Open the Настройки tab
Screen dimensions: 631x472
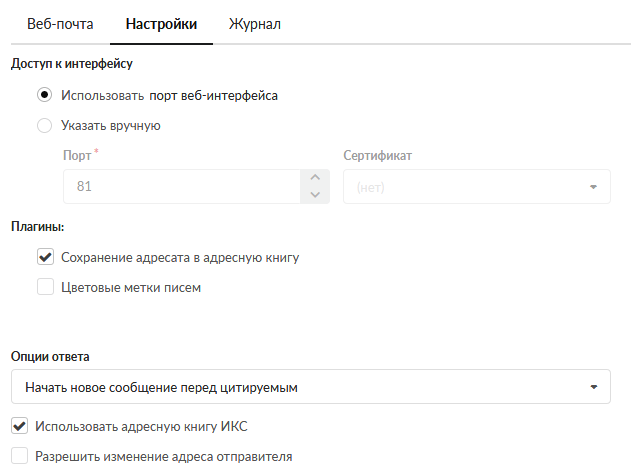(161, 24)
